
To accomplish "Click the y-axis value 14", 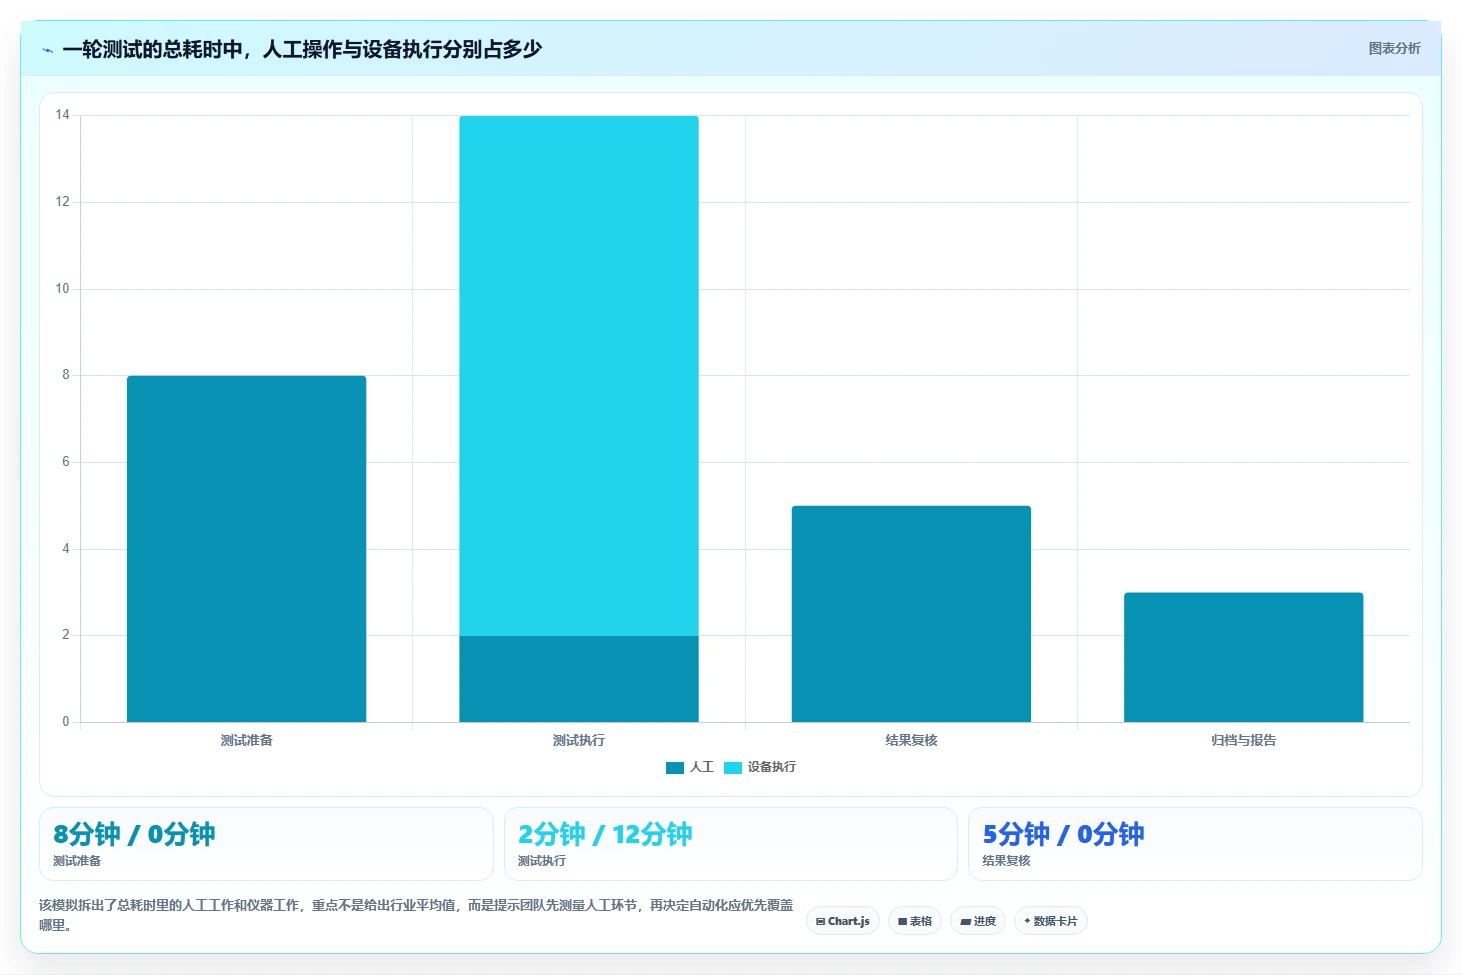I will click(63, 115).
